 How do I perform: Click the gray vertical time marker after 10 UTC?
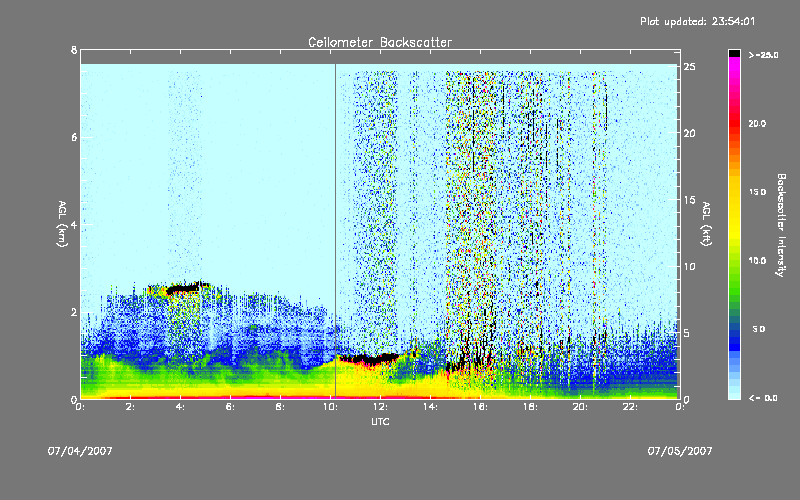pos(335,231)
